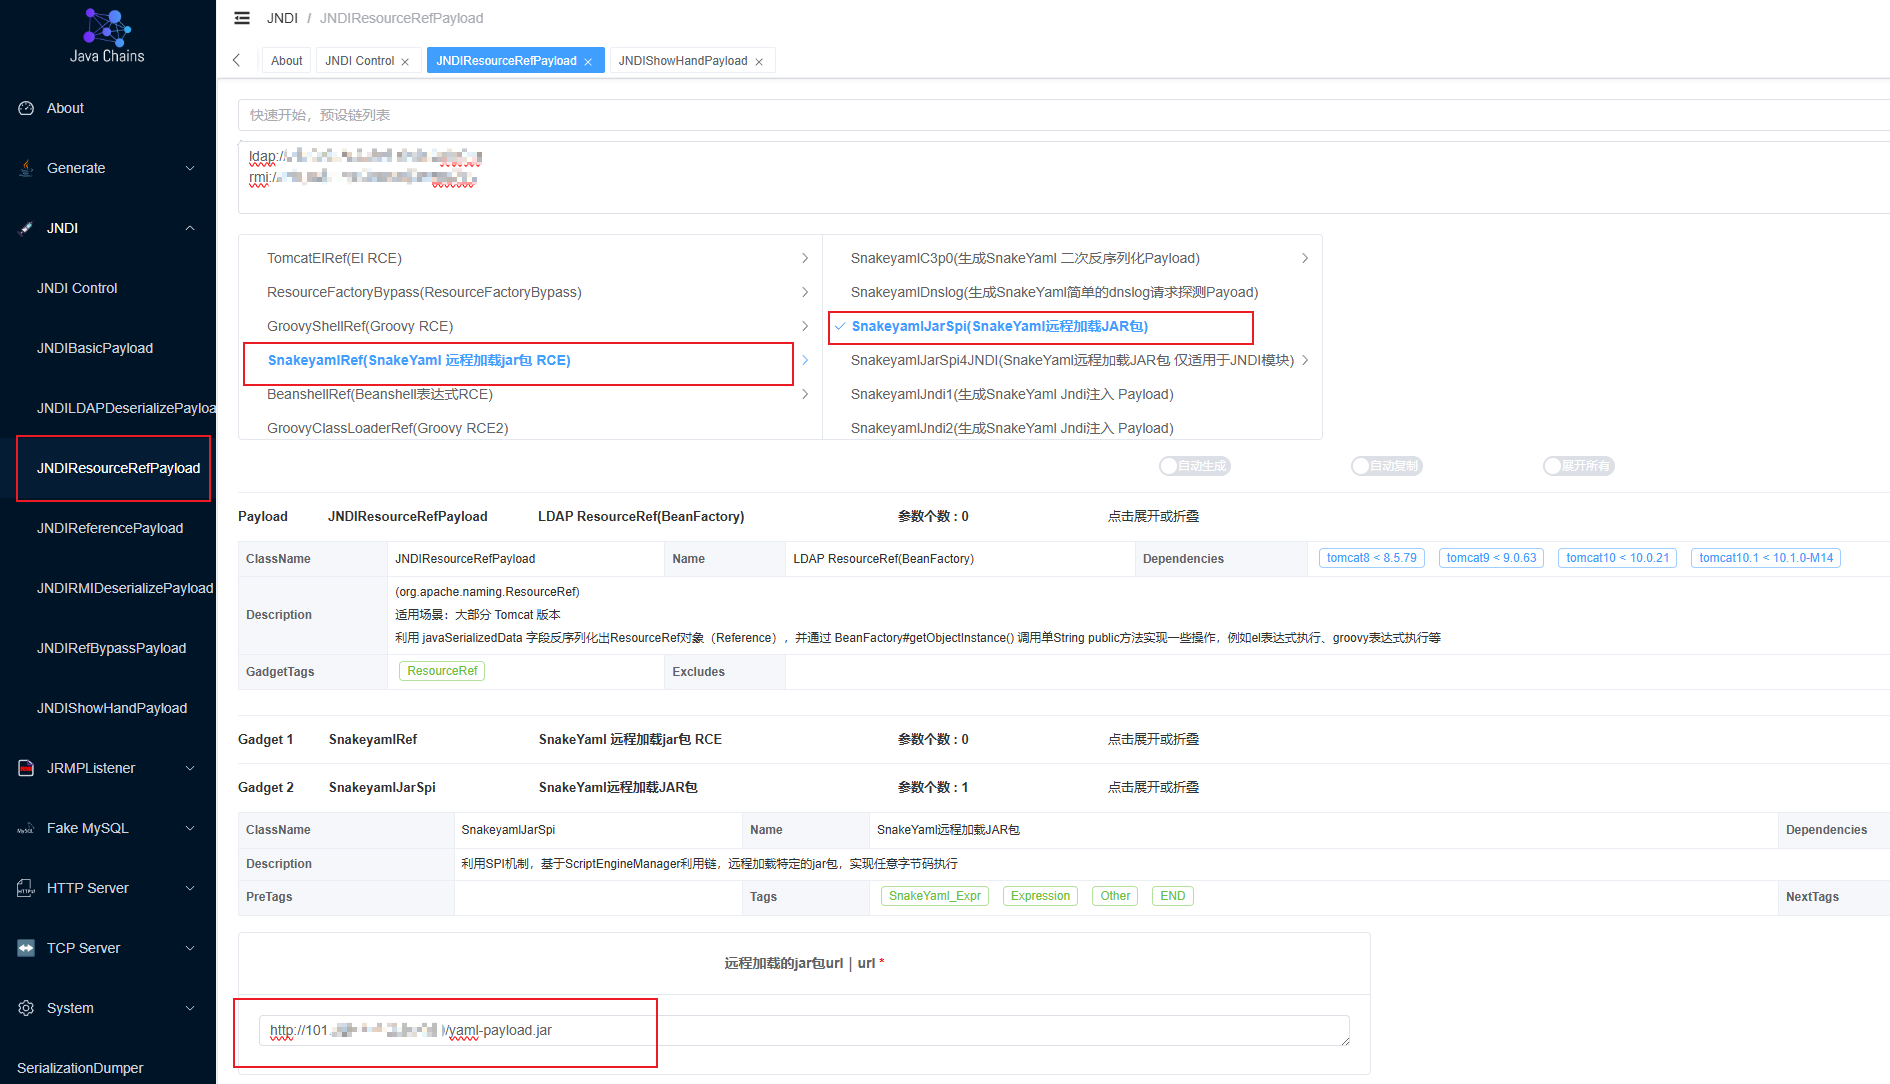This screenshot has width=1890, height=1084.
Task: Click the HTTP Server sidebar icon
Action: click(26, 888)
